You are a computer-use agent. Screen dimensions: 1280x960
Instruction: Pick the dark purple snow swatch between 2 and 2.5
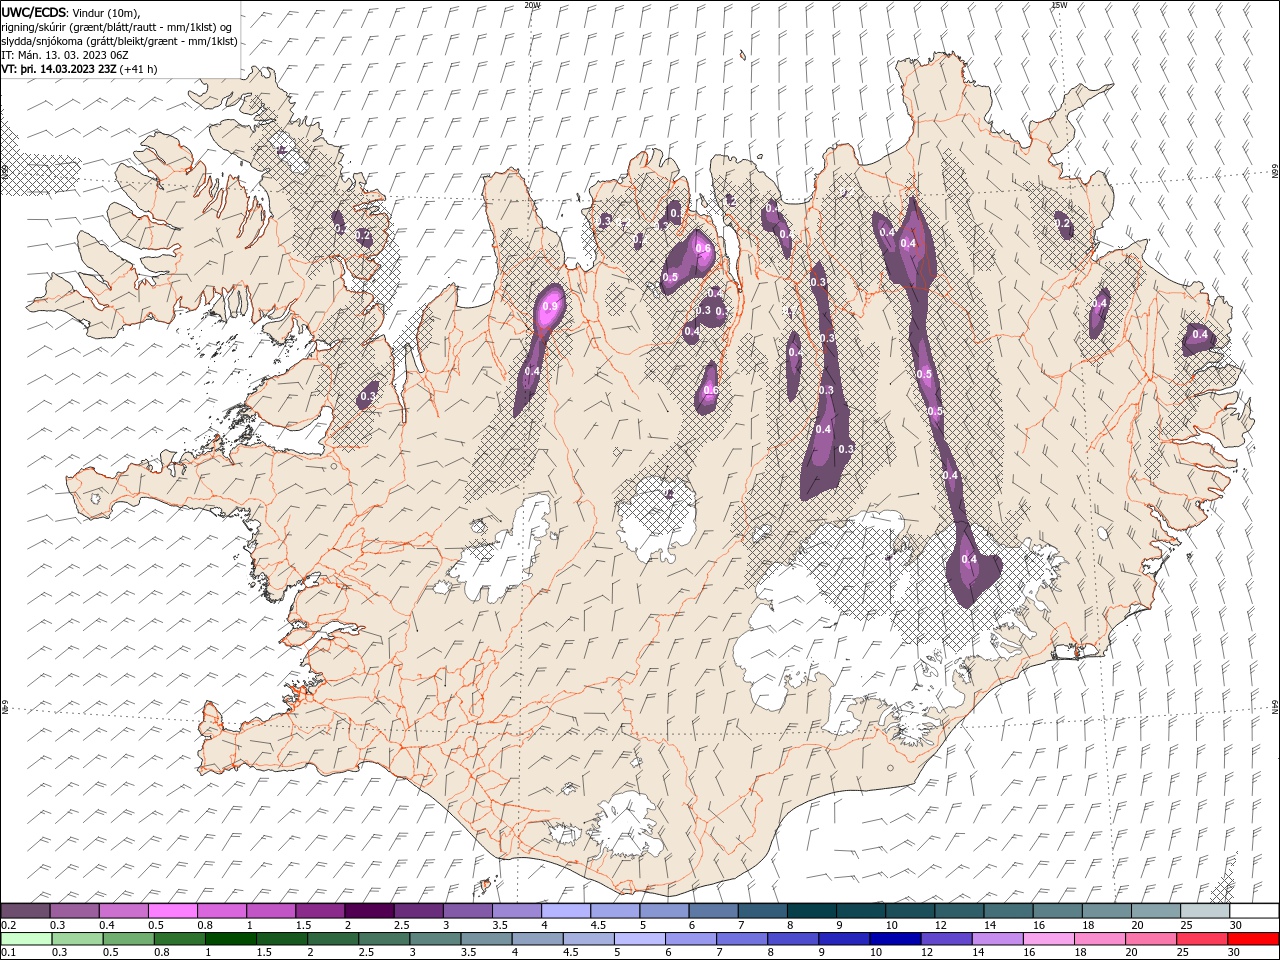pos(369,911)
